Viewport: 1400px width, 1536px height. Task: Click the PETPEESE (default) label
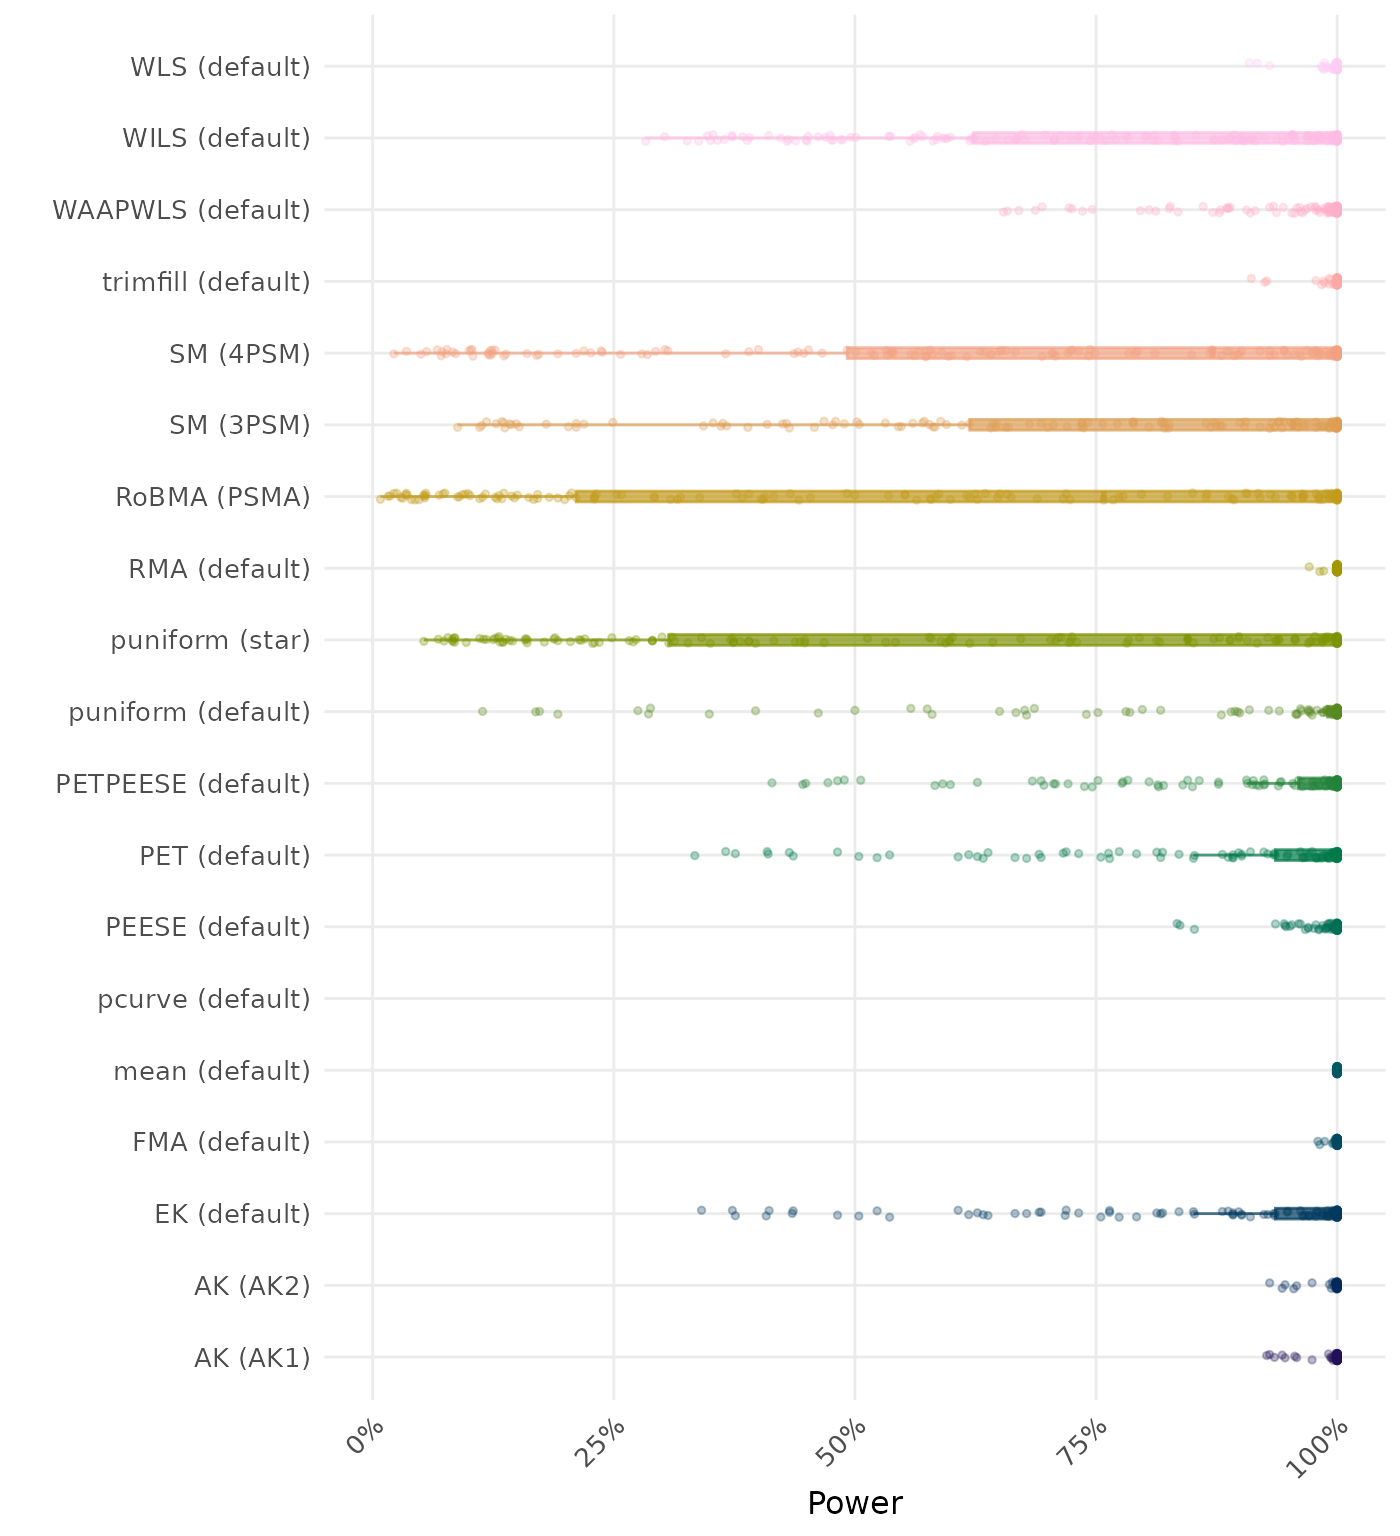pos(183,784)
